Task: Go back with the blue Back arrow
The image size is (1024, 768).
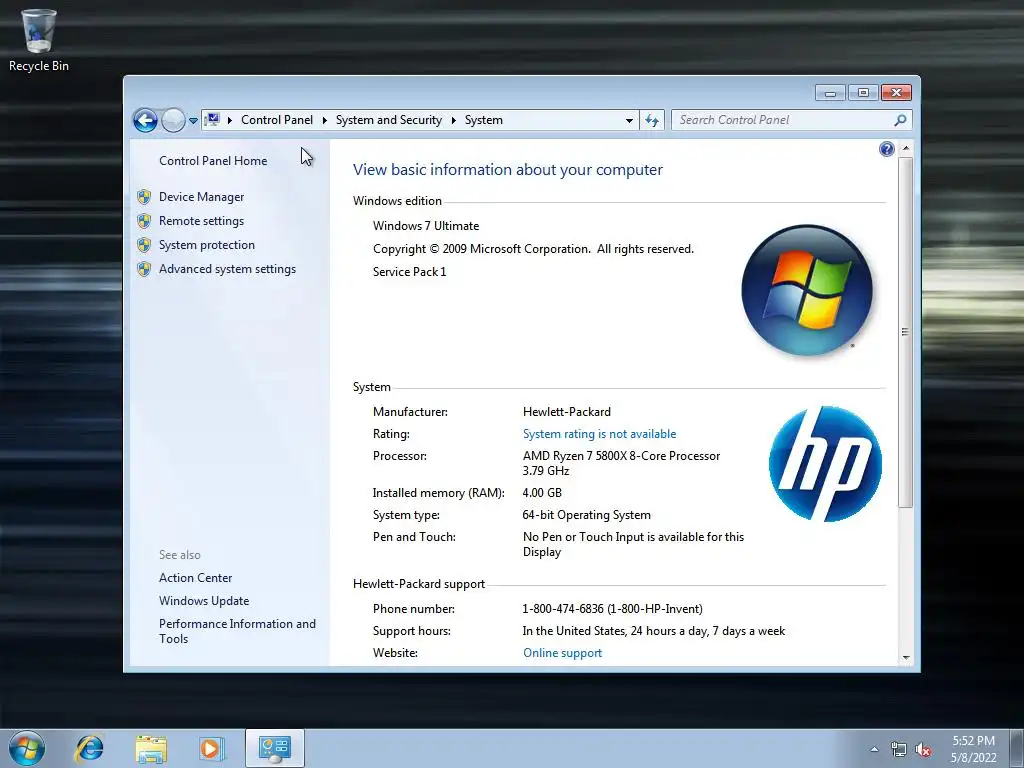Action: click(145, 120)
